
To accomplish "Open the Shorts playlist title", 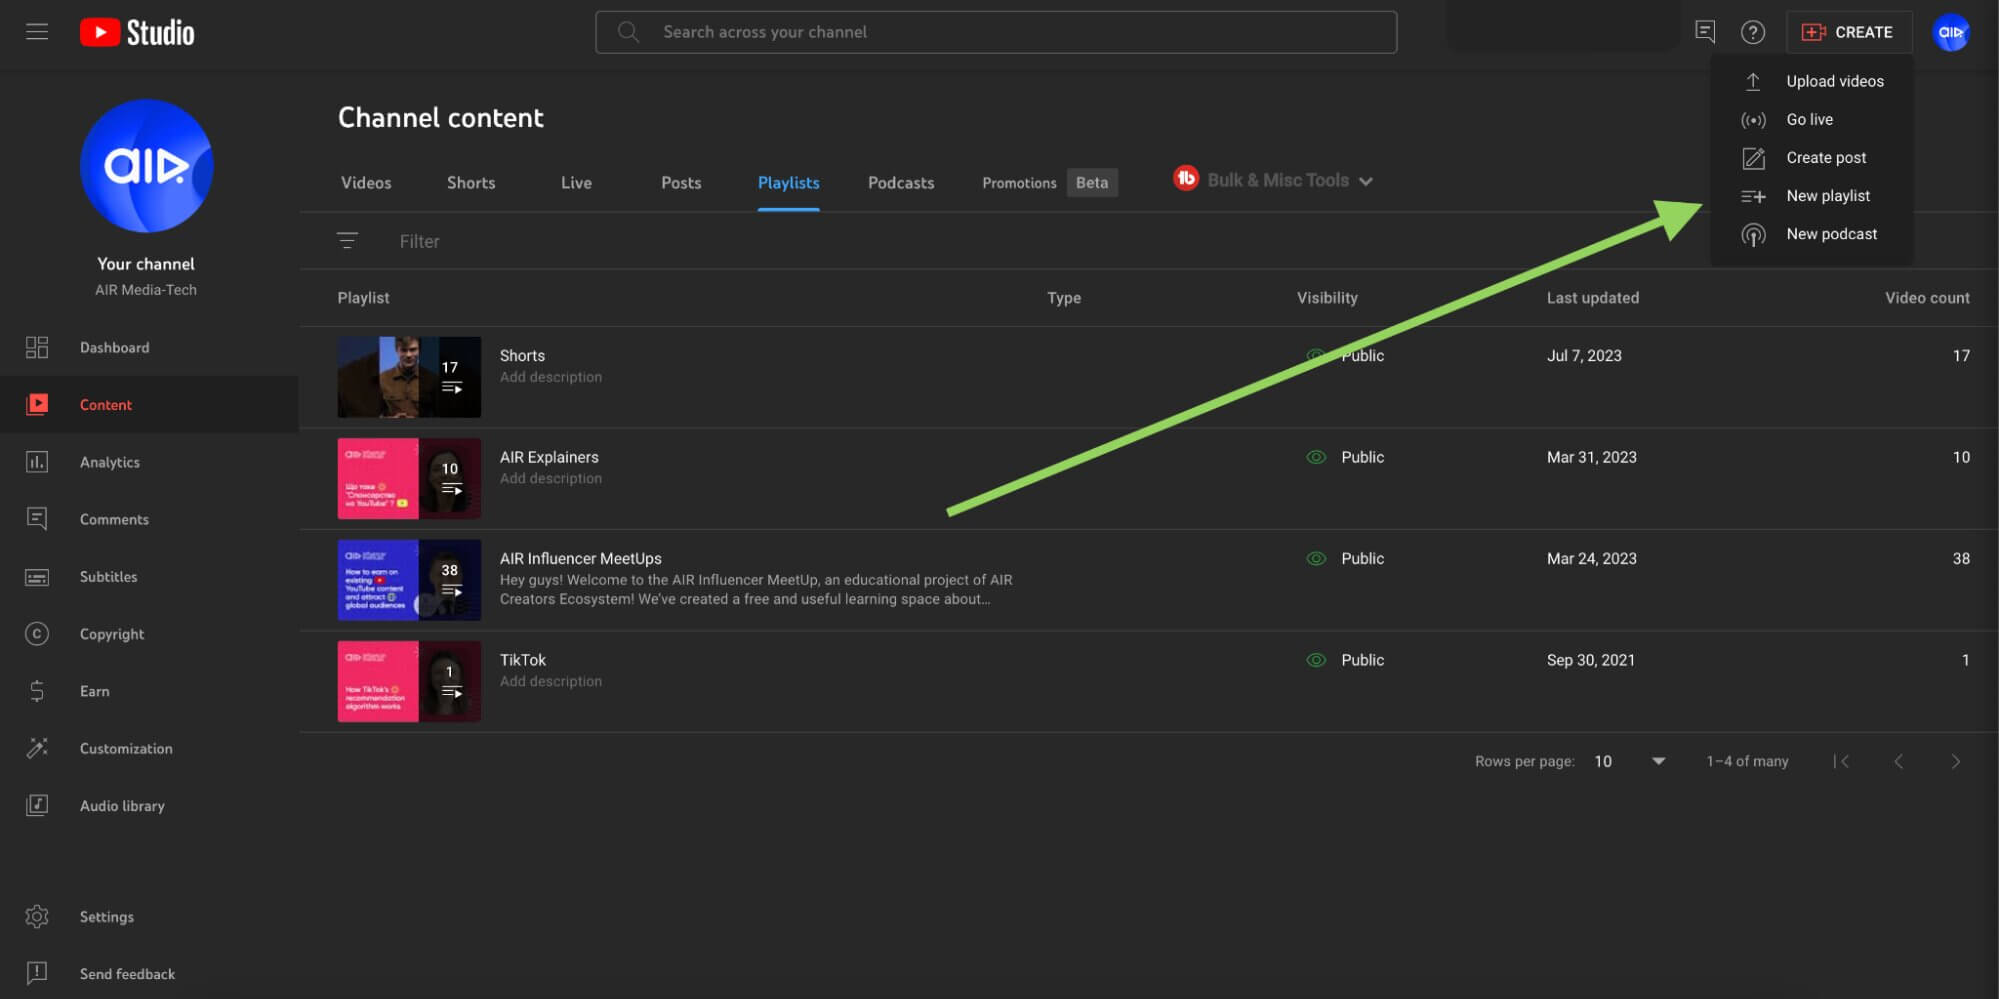I will (522, 356).
